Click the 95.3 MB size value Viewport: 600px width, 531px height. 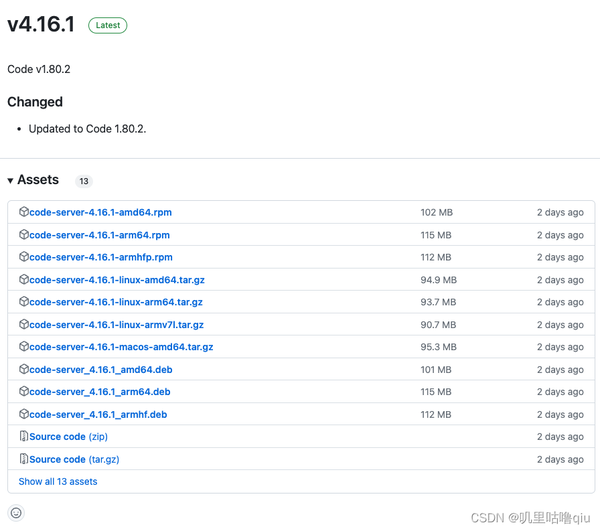(439, 347)
